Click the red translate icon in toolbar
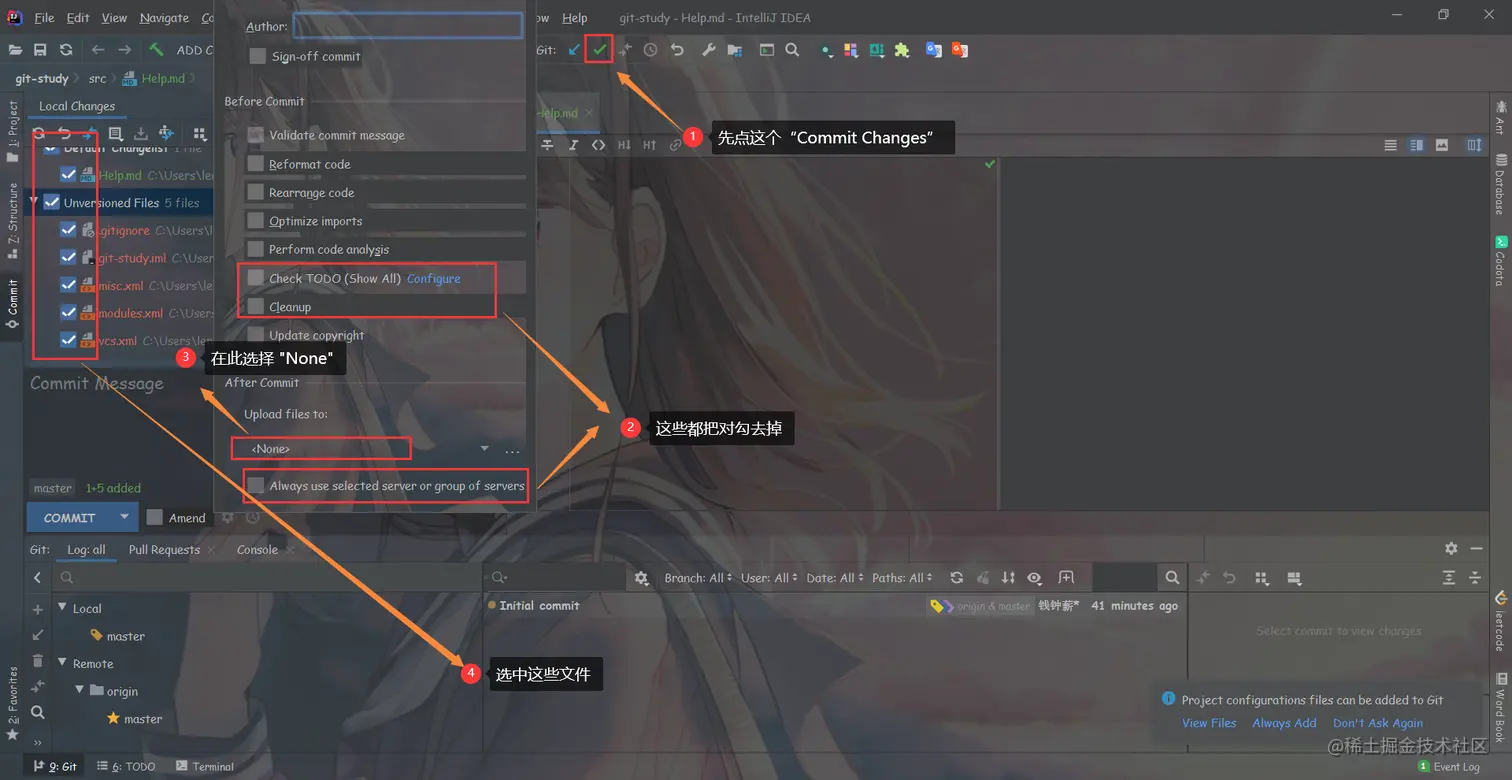The height and width of the screenshot is (780, 1512). coord(959,49)
